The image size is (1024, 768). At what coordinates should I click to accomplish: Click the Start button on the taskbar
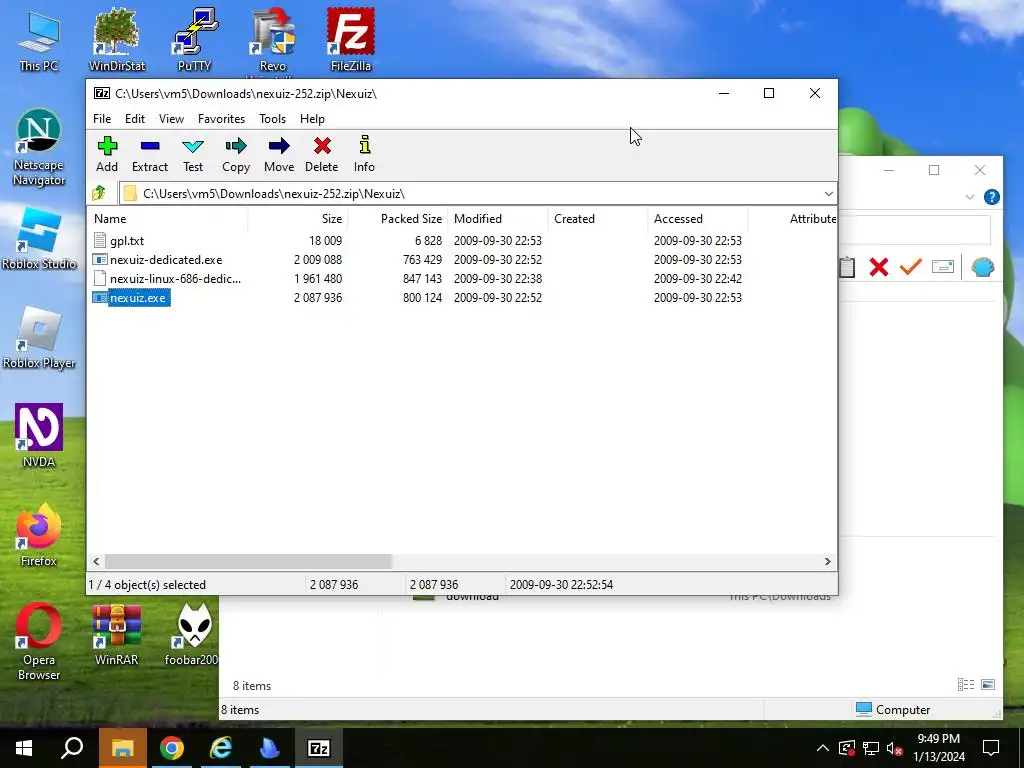coord(24,748)
